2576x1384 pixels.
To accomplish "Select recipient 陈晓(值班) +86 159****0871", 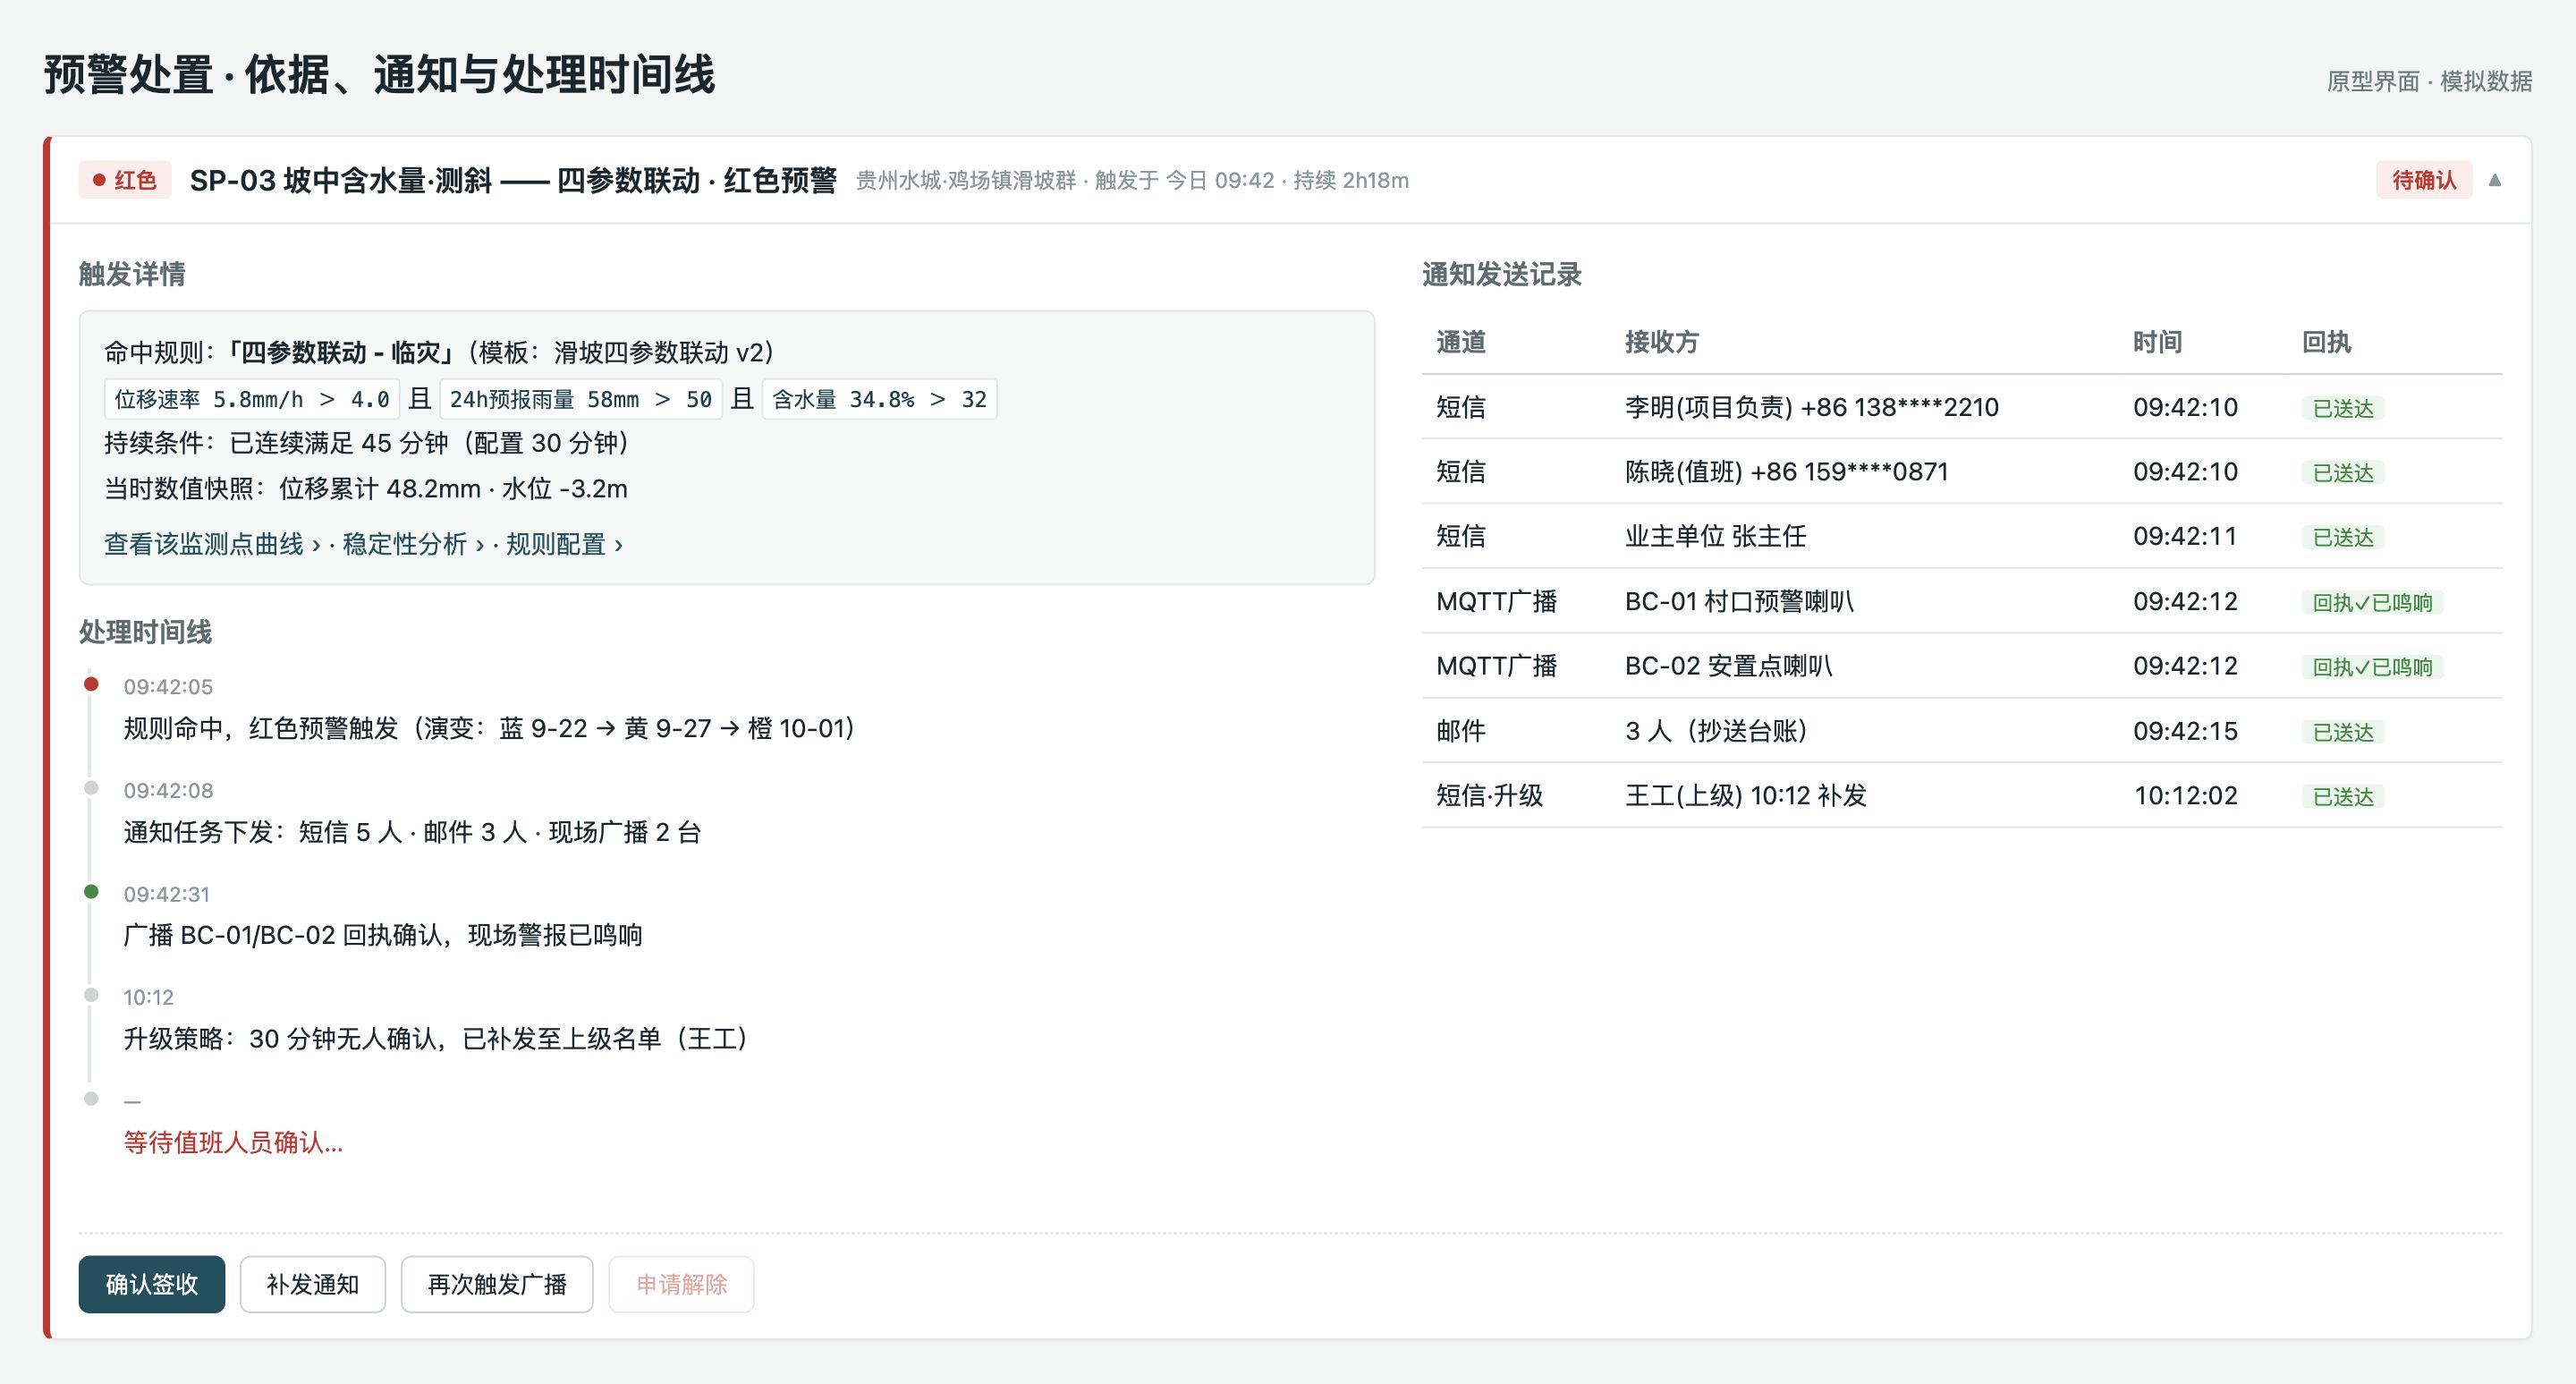I will 1786,472.
